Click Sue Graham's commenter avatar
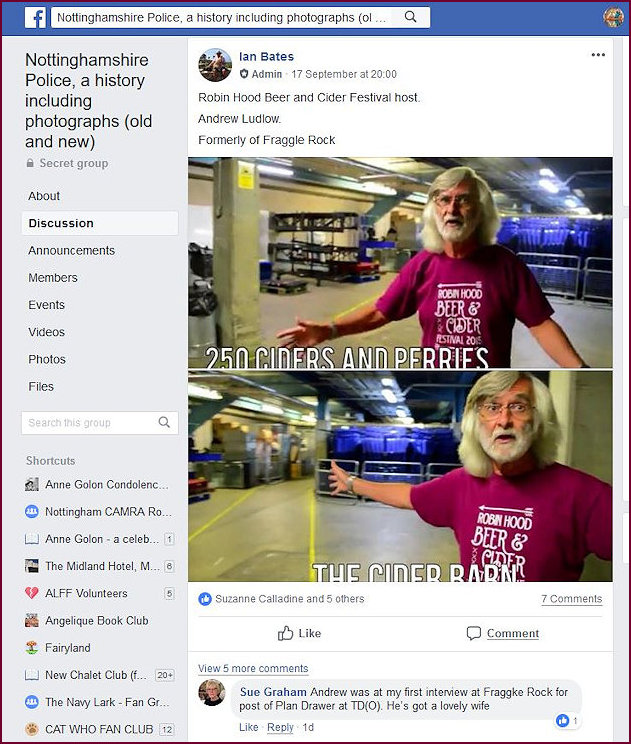This screenshot has height=744, width=631. (212, 692)
